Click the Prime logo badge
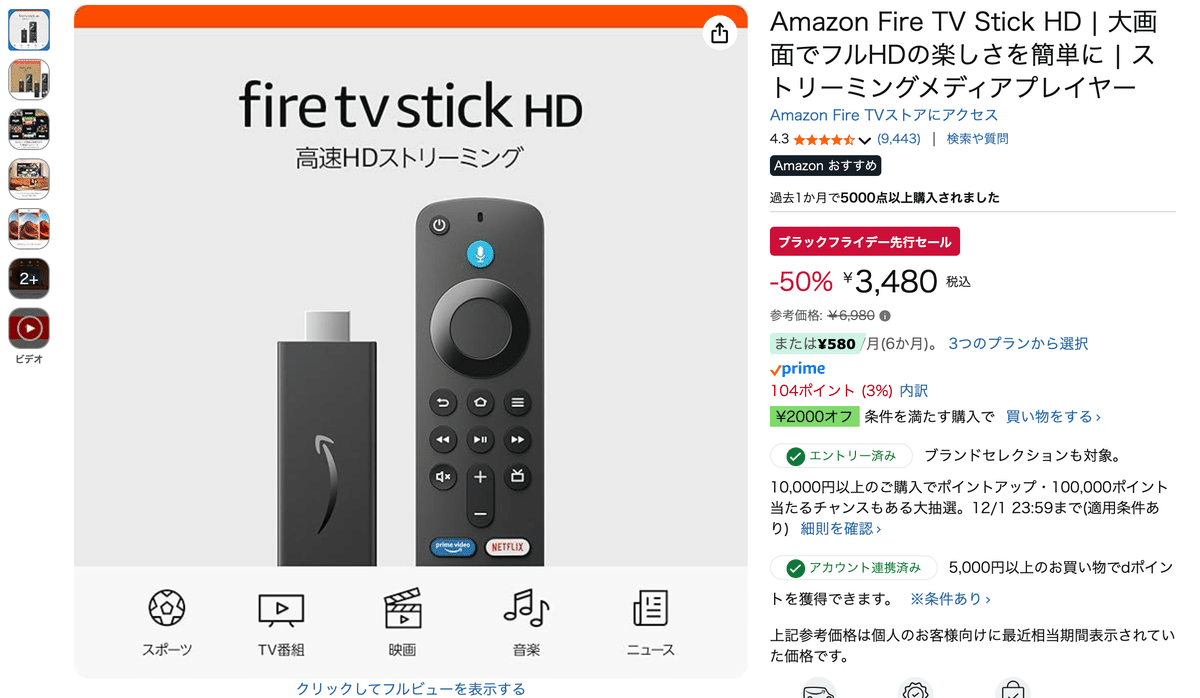Screen dimensions: 1200x698 pyautogui.click(x=797, y=369)
